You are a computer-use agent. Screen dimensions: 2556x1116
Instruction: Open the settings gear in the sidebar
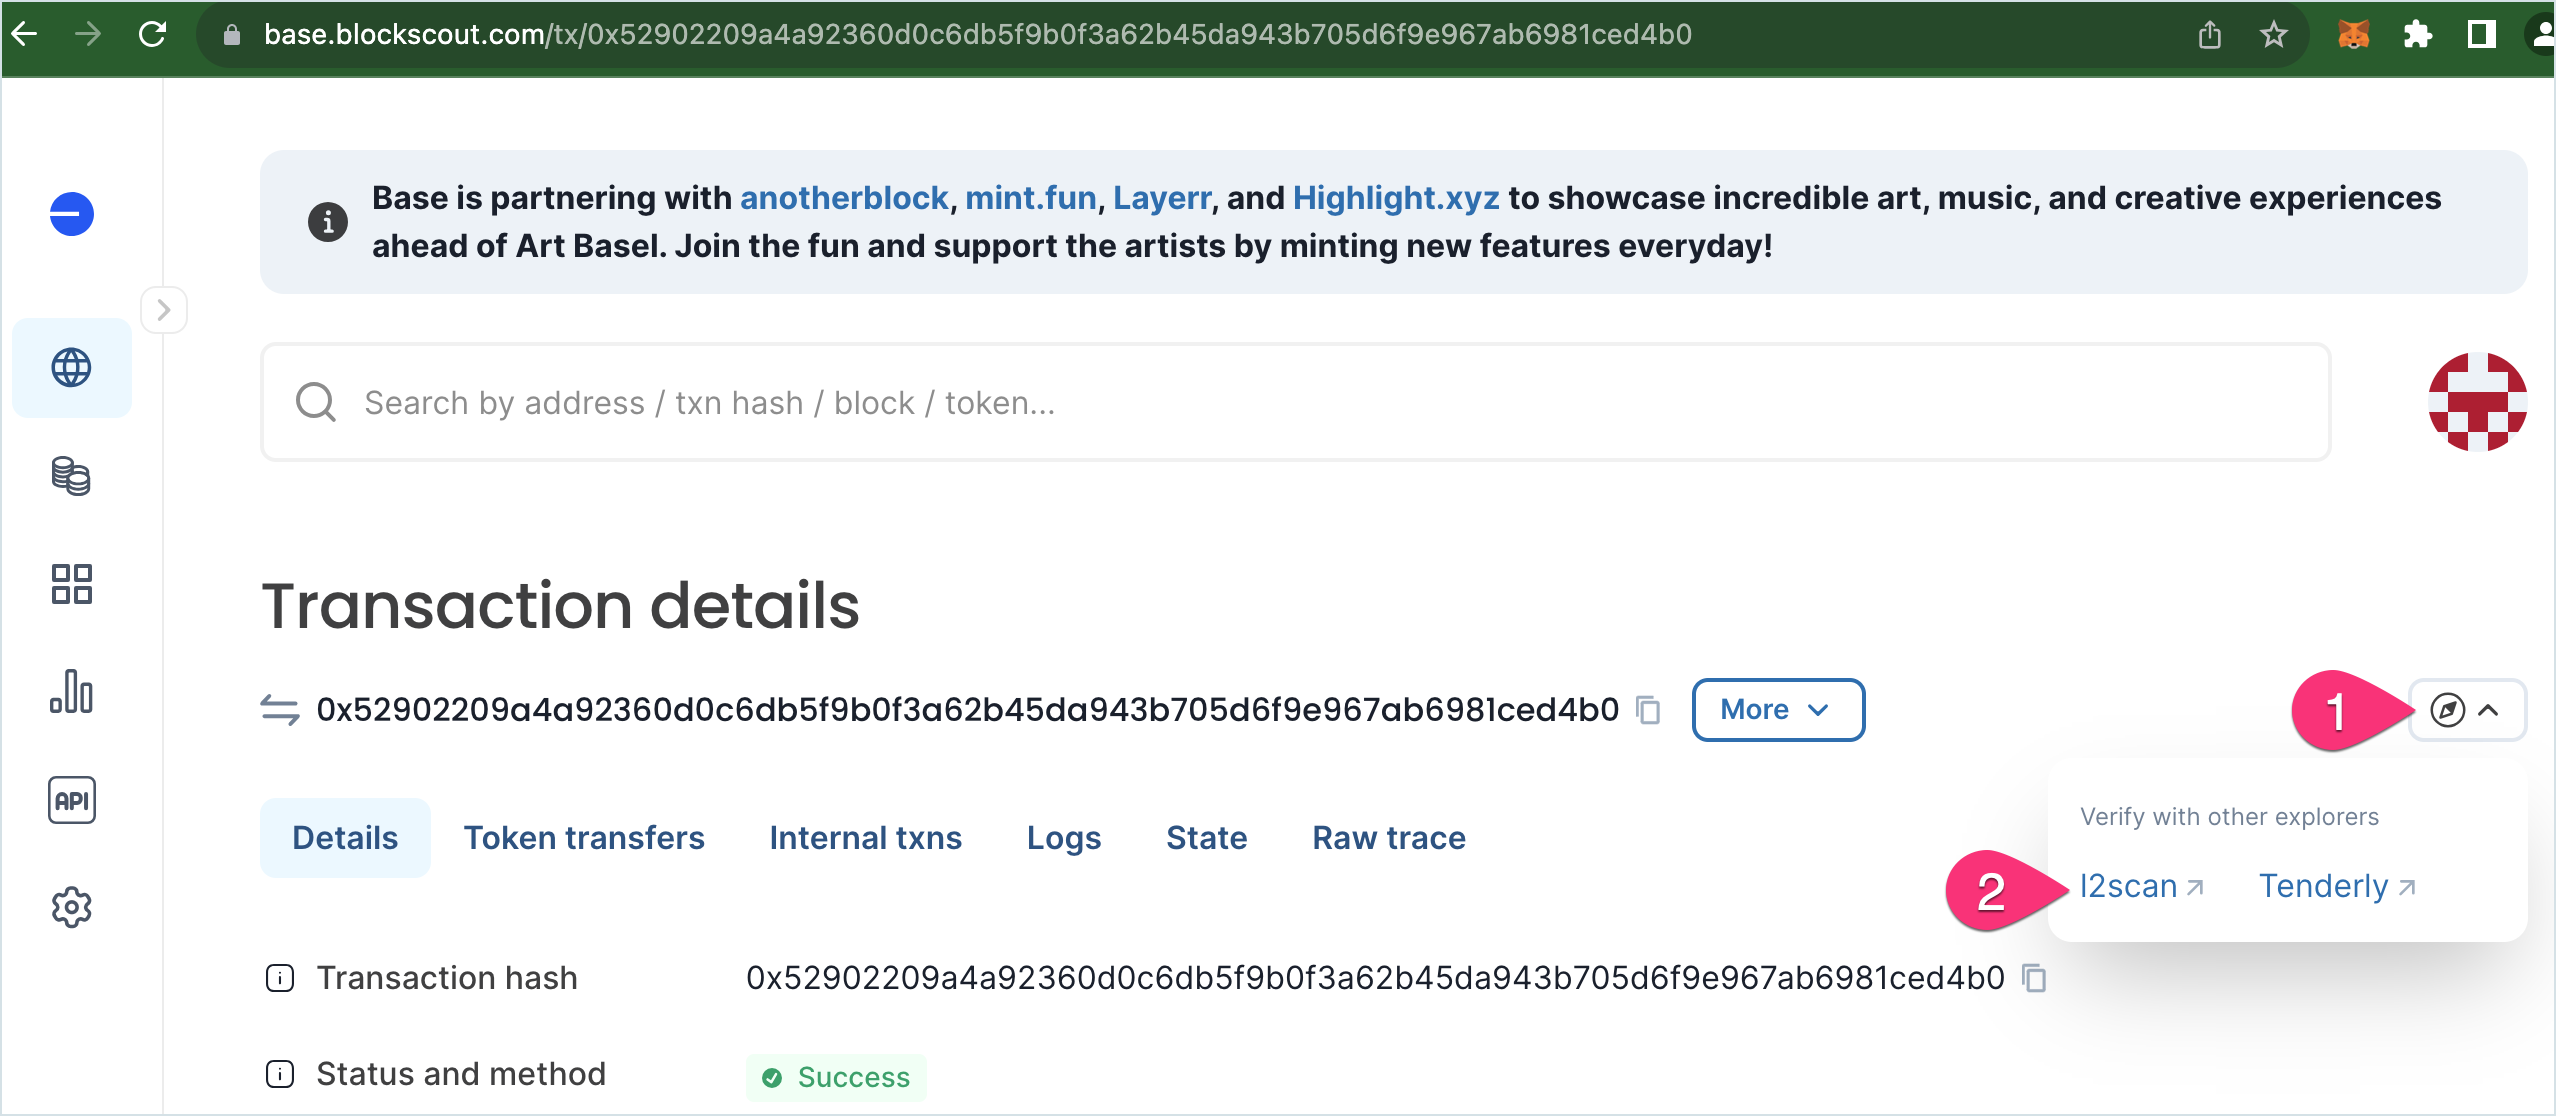tap(72, 908)
